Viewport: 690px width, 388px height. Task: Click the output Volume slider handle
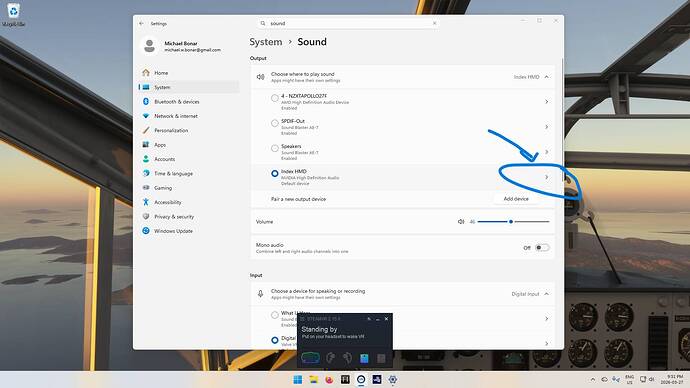click(511, 222)
